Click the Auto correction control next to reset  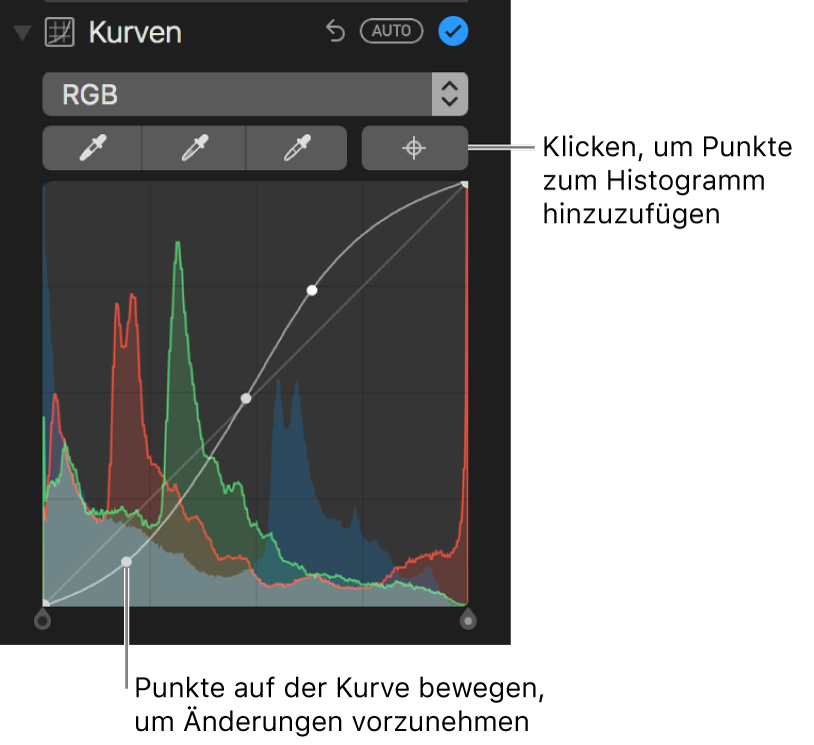coord(391,30)
